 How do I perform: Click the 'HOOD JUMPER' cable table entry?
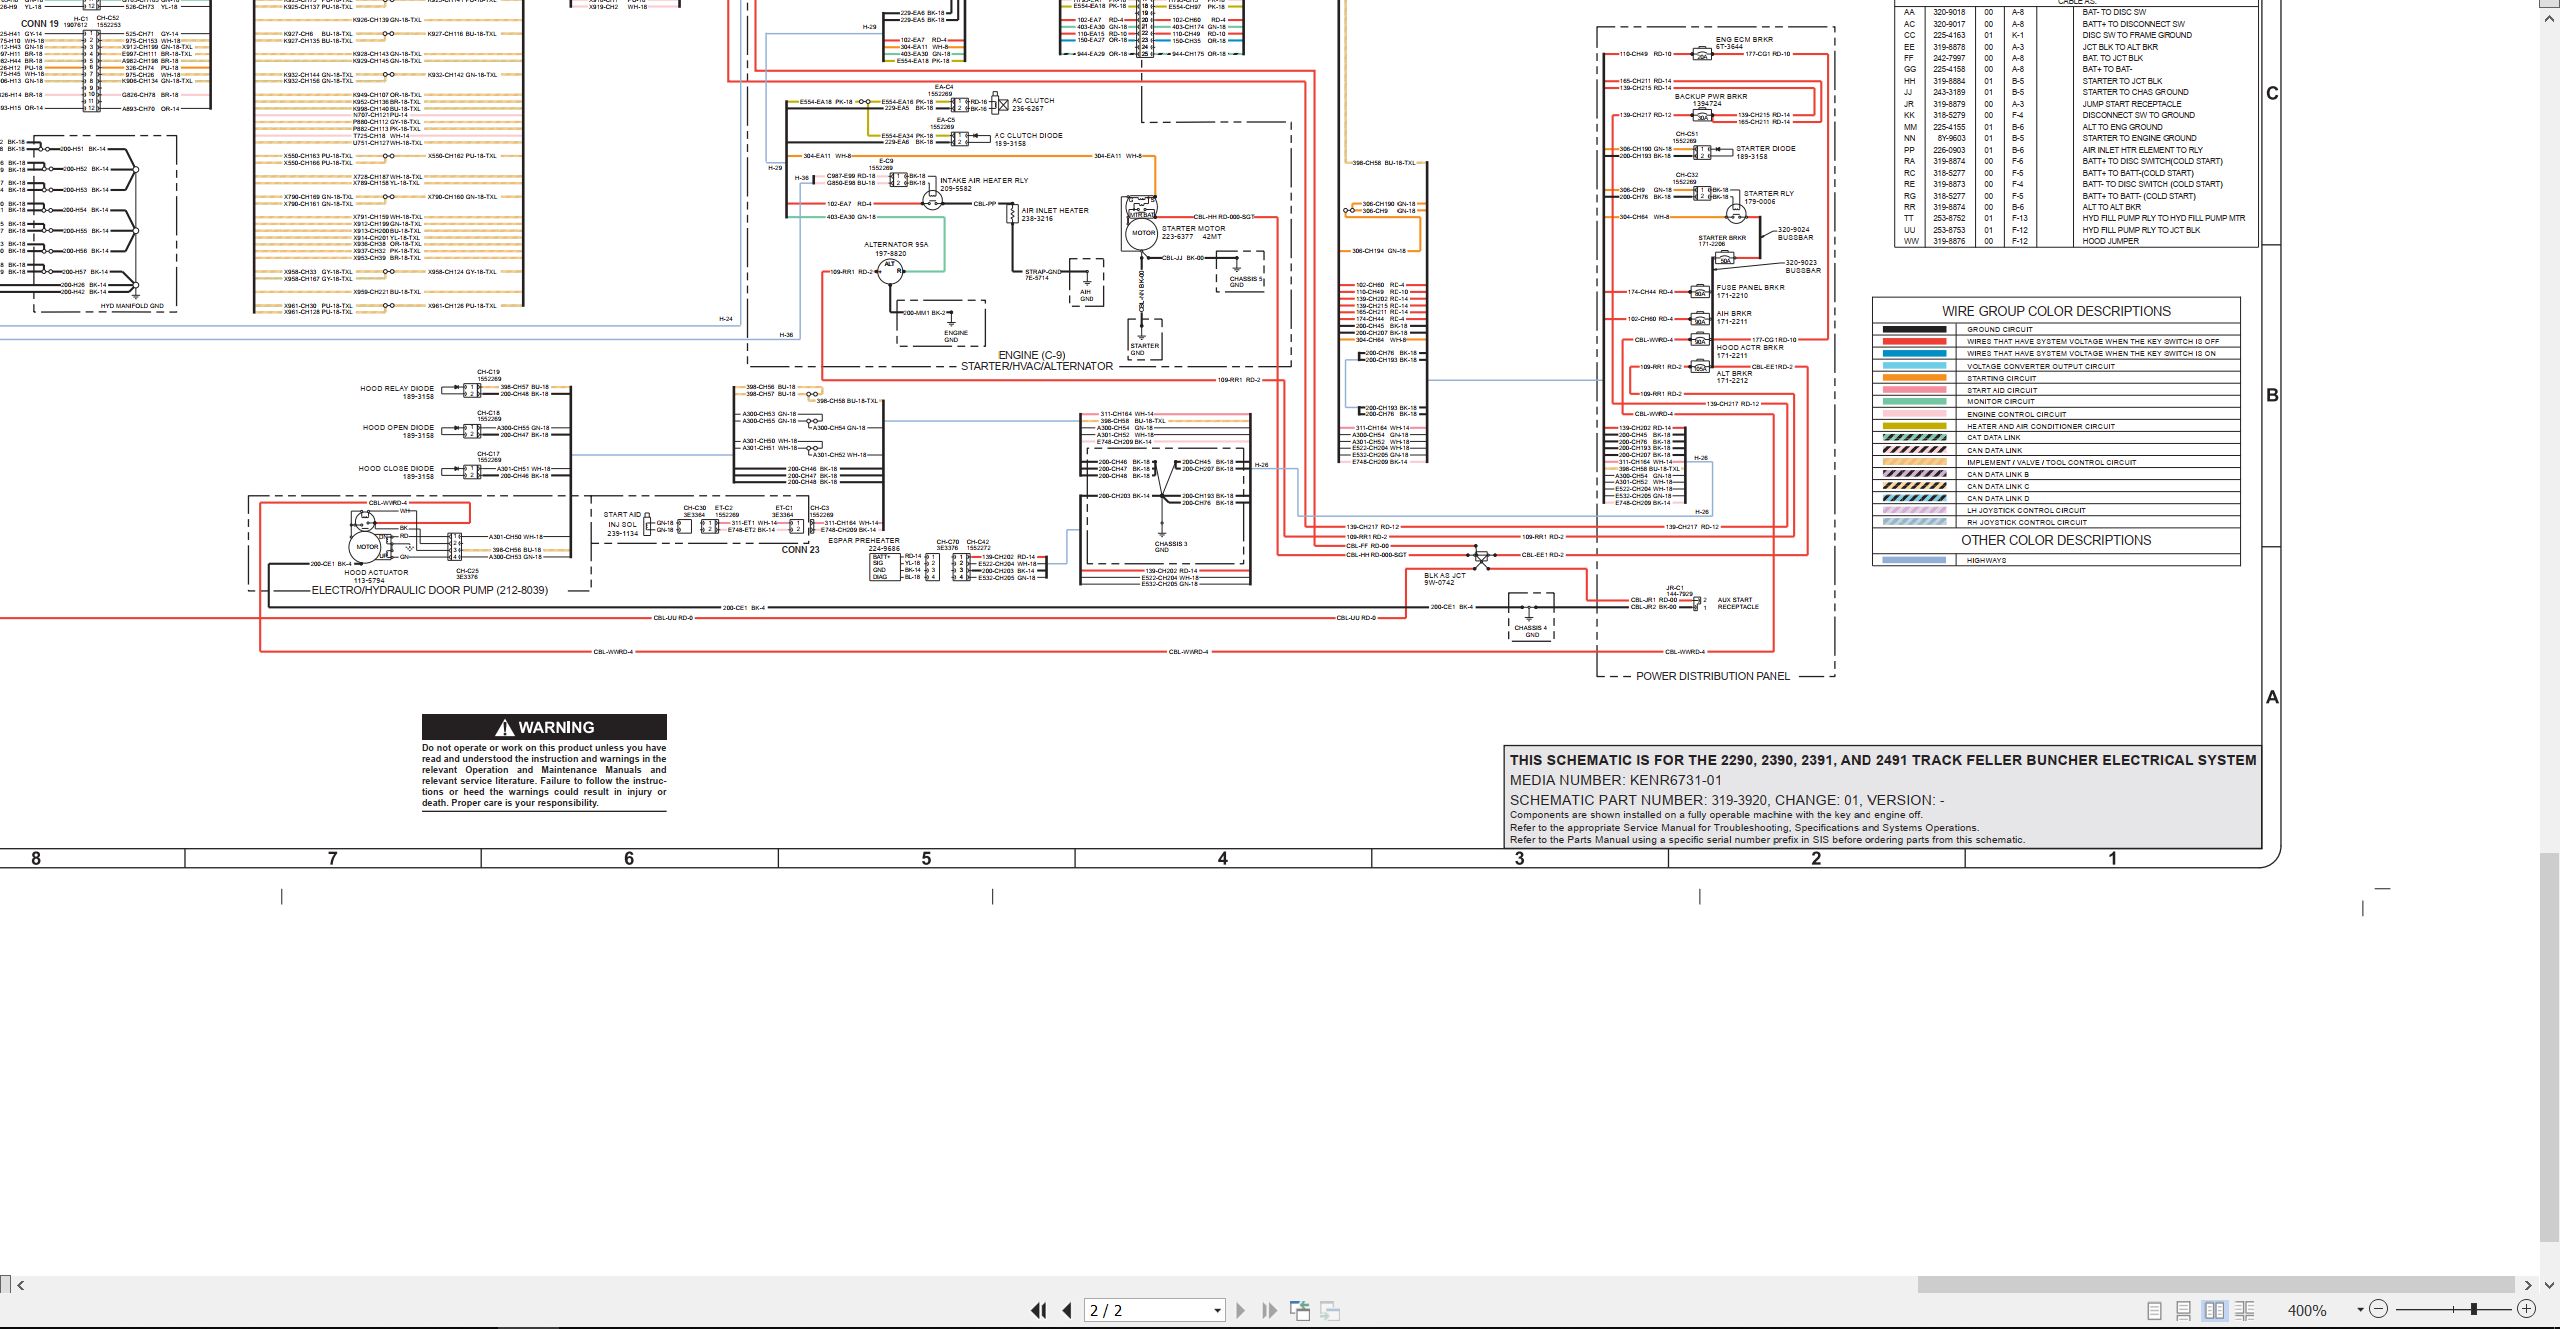2111,241
